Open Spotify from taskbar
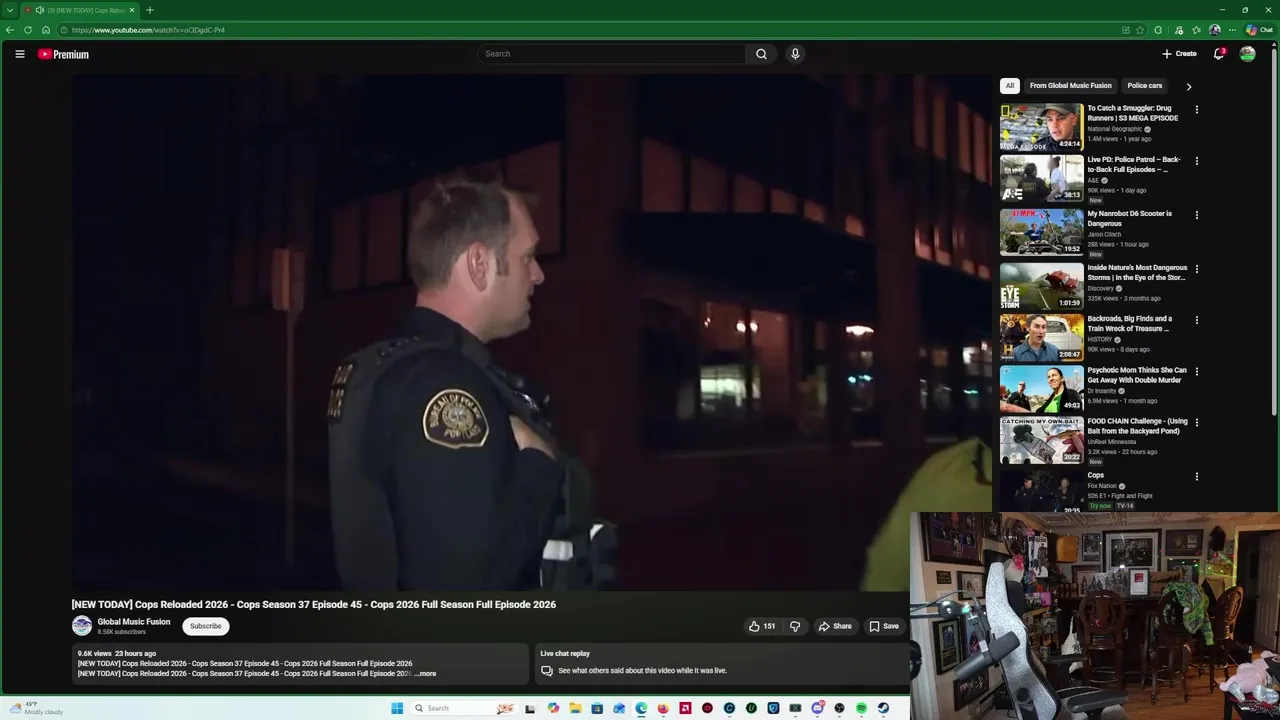The width and height of the screenshot is (1280, 720). (x=861, y=708)
